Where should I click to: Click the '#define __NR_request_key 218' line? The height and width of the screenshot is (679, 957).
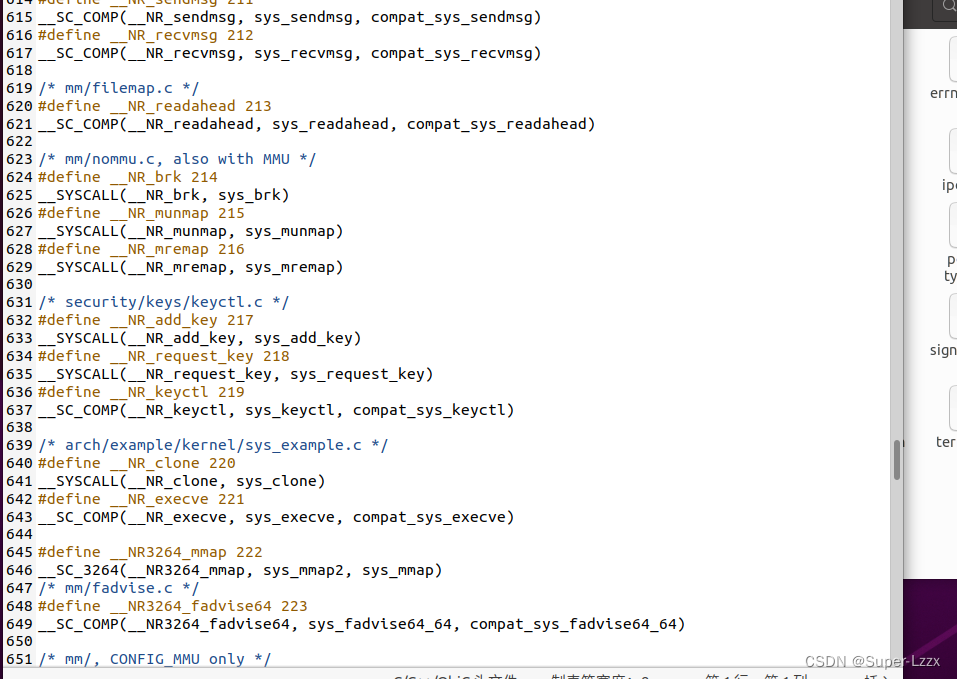tap(164, 356)
